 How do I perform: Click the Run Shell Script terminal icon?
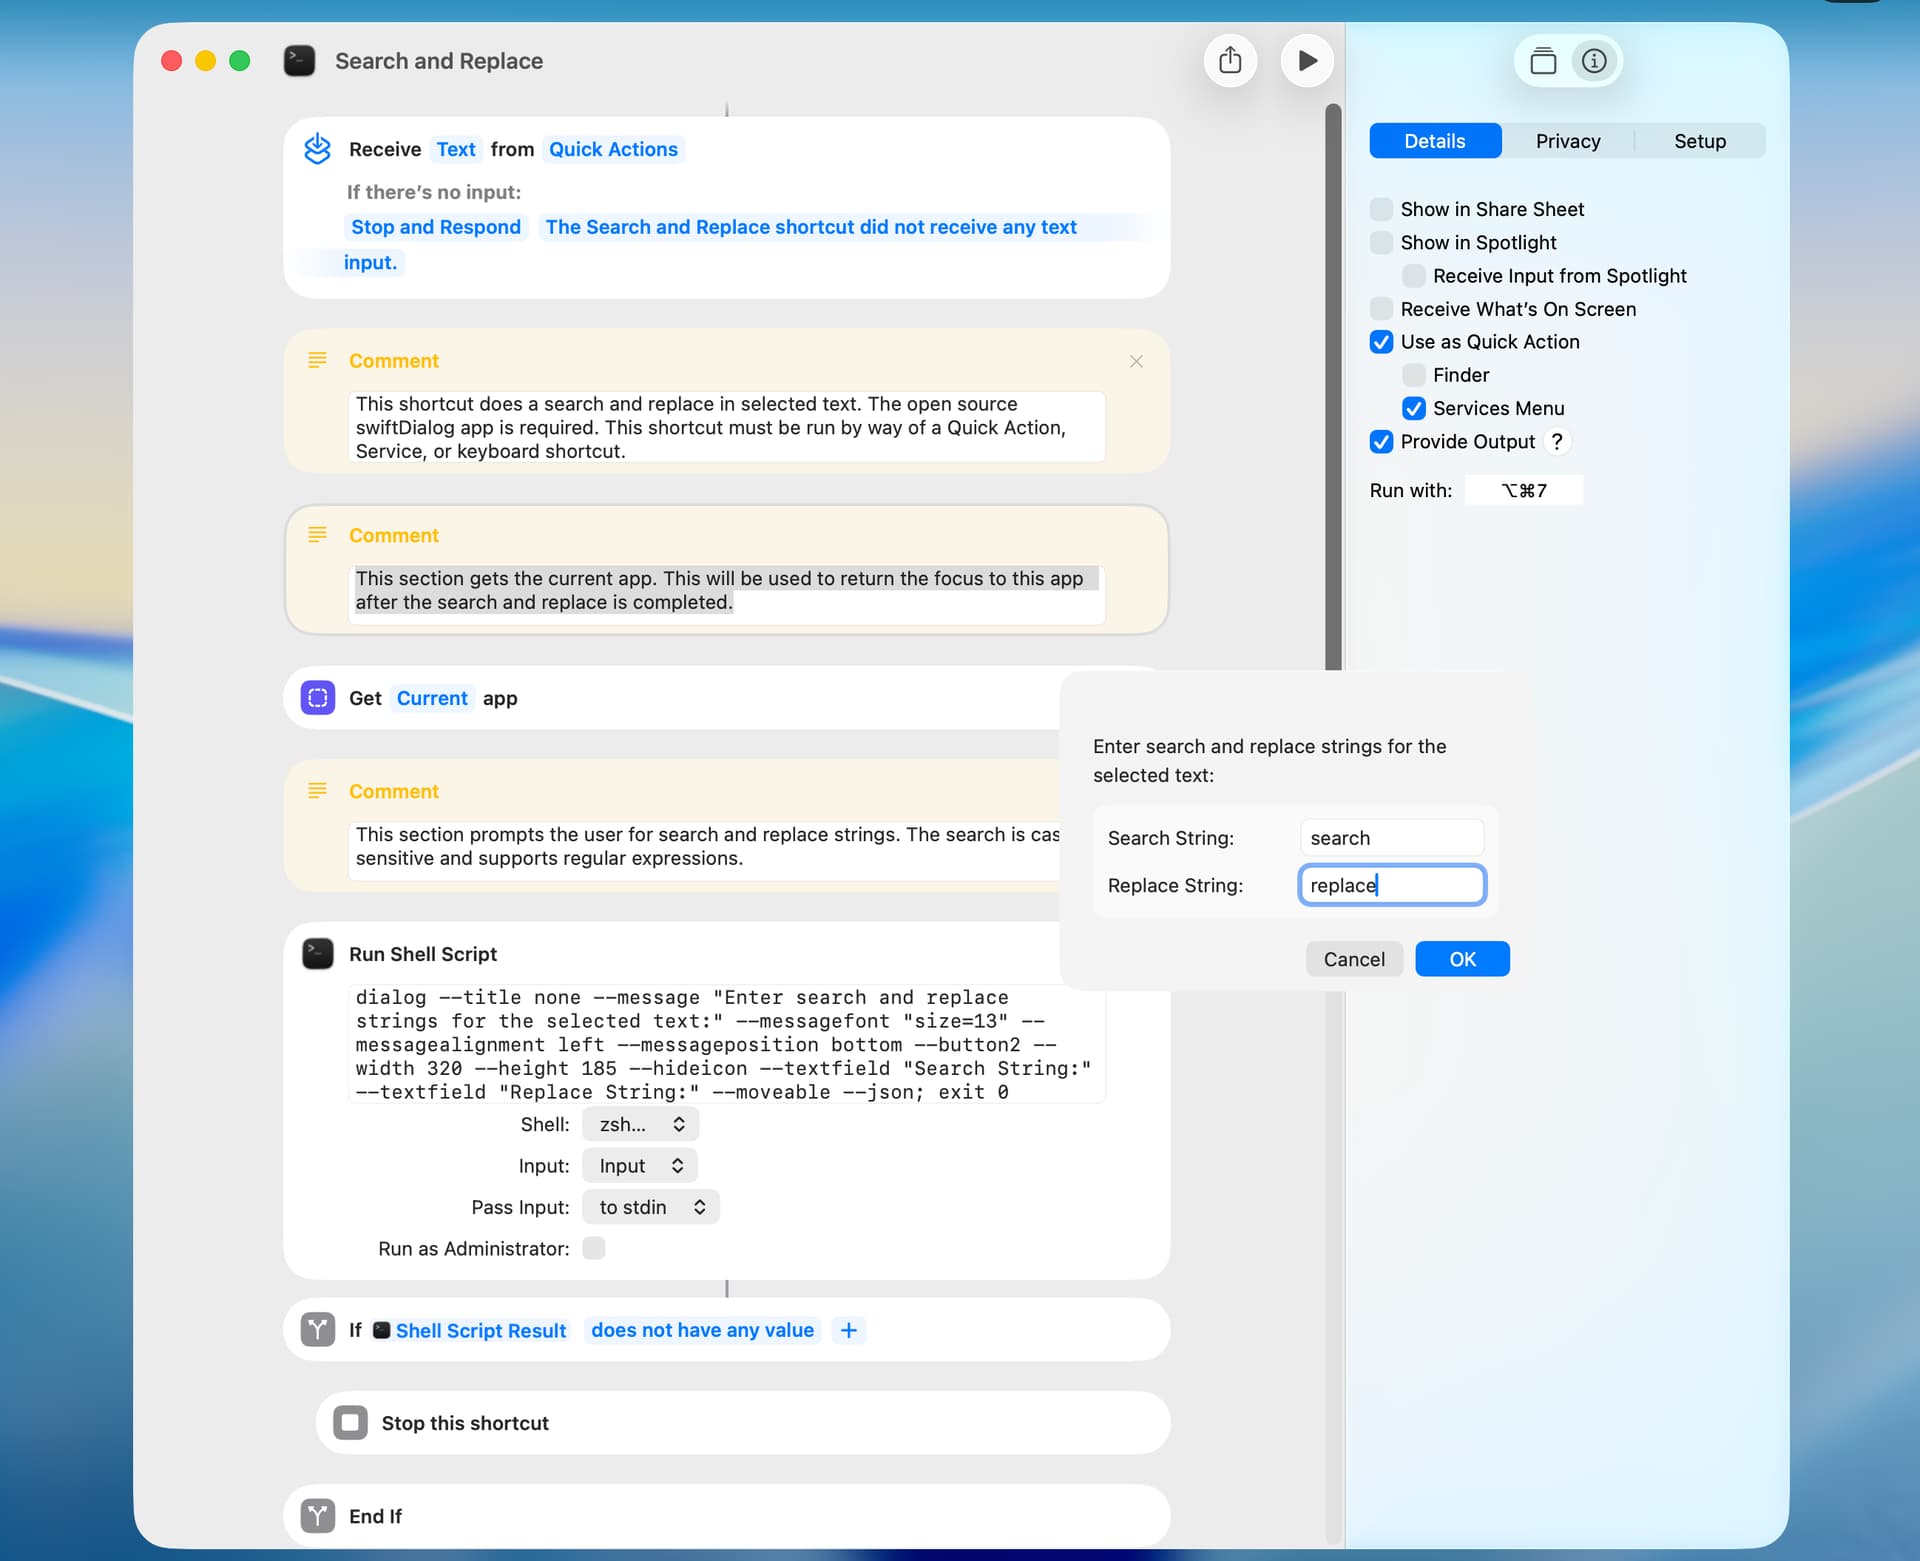click(318, 954)
